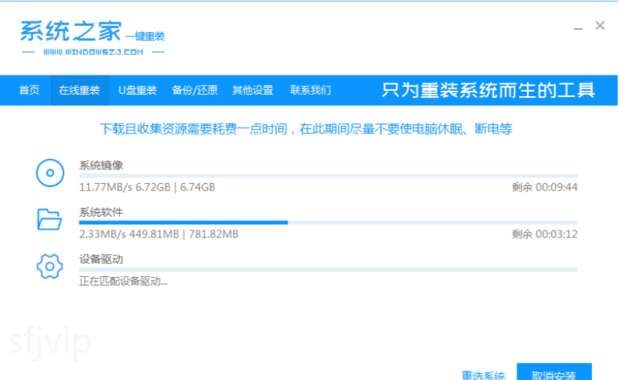This screenshot has width=620, height=380.
Task: Open the 备份/还原 tab
Action: click(195, 90)
